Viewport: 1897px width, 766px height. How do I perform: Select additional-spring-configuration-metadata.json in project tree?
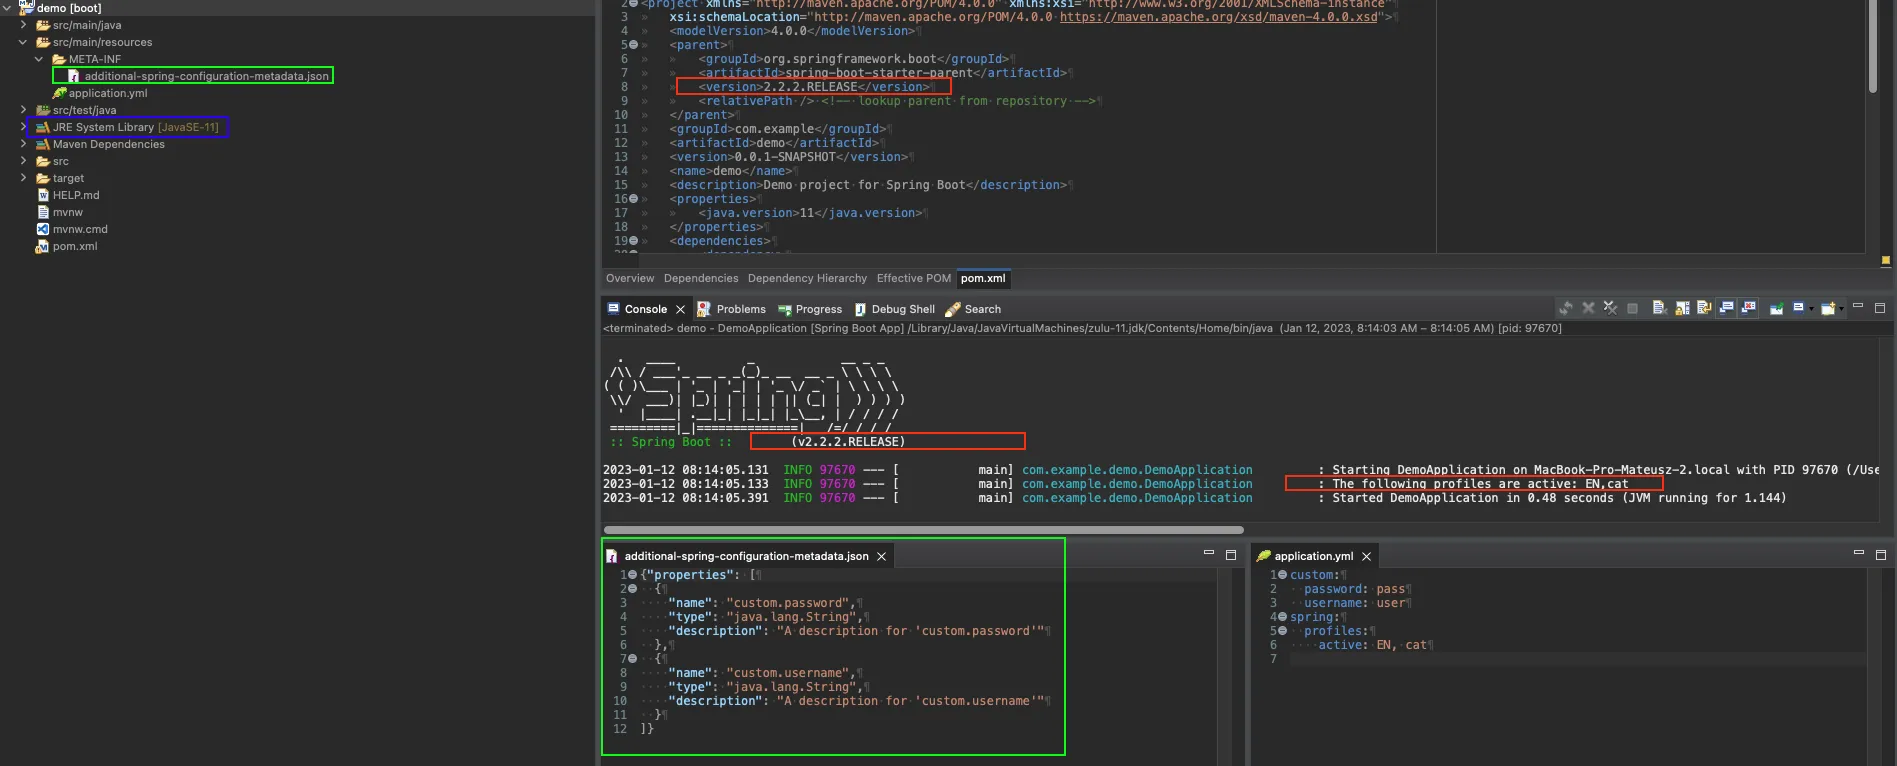[x=206, y=76]
